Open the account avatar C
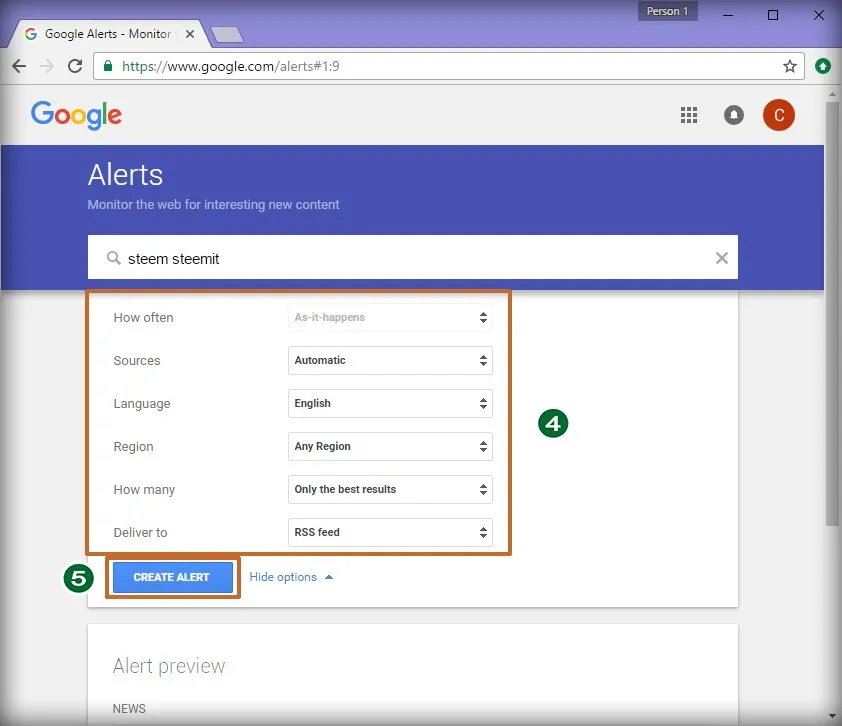This screenshot has height=726, width=842. (779, 115)
